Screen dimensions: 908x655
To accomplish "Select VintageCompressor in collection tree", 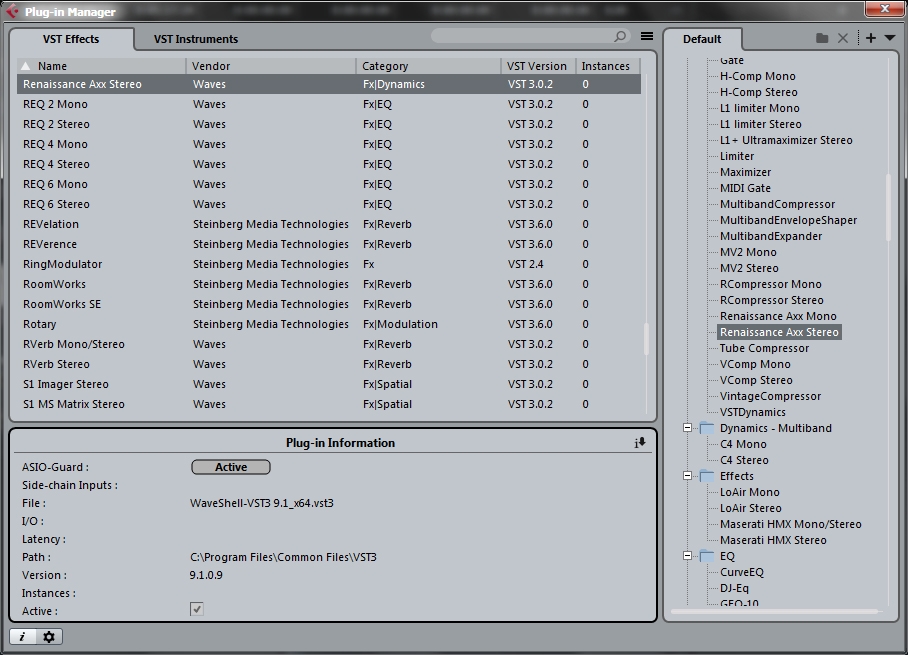I will tap(770, 396).
